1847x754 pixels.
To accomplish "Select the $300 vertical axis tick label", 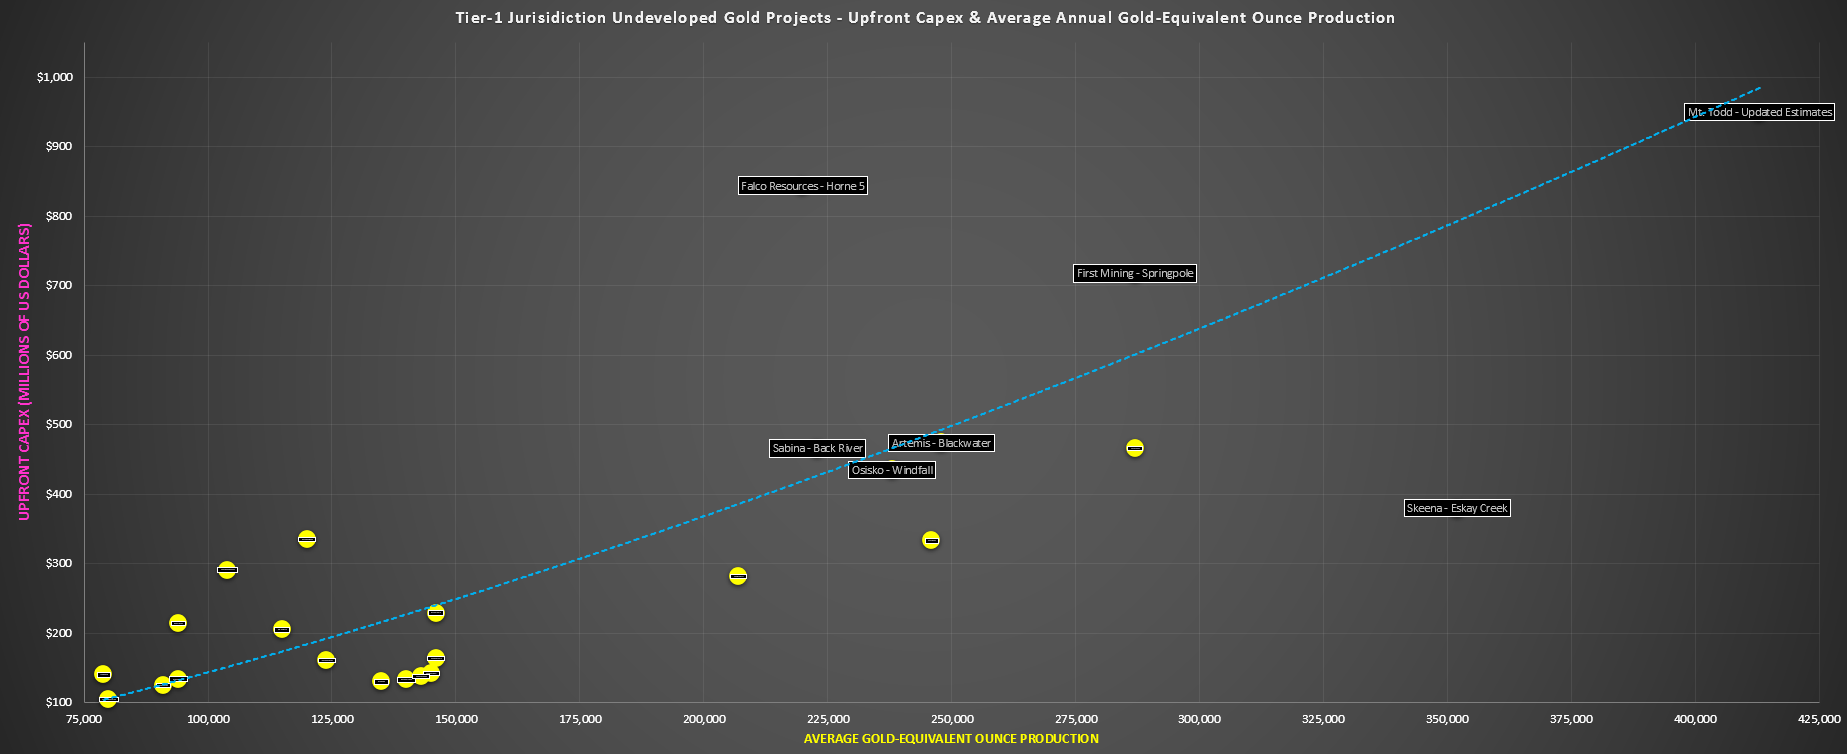I will (60, 563).
